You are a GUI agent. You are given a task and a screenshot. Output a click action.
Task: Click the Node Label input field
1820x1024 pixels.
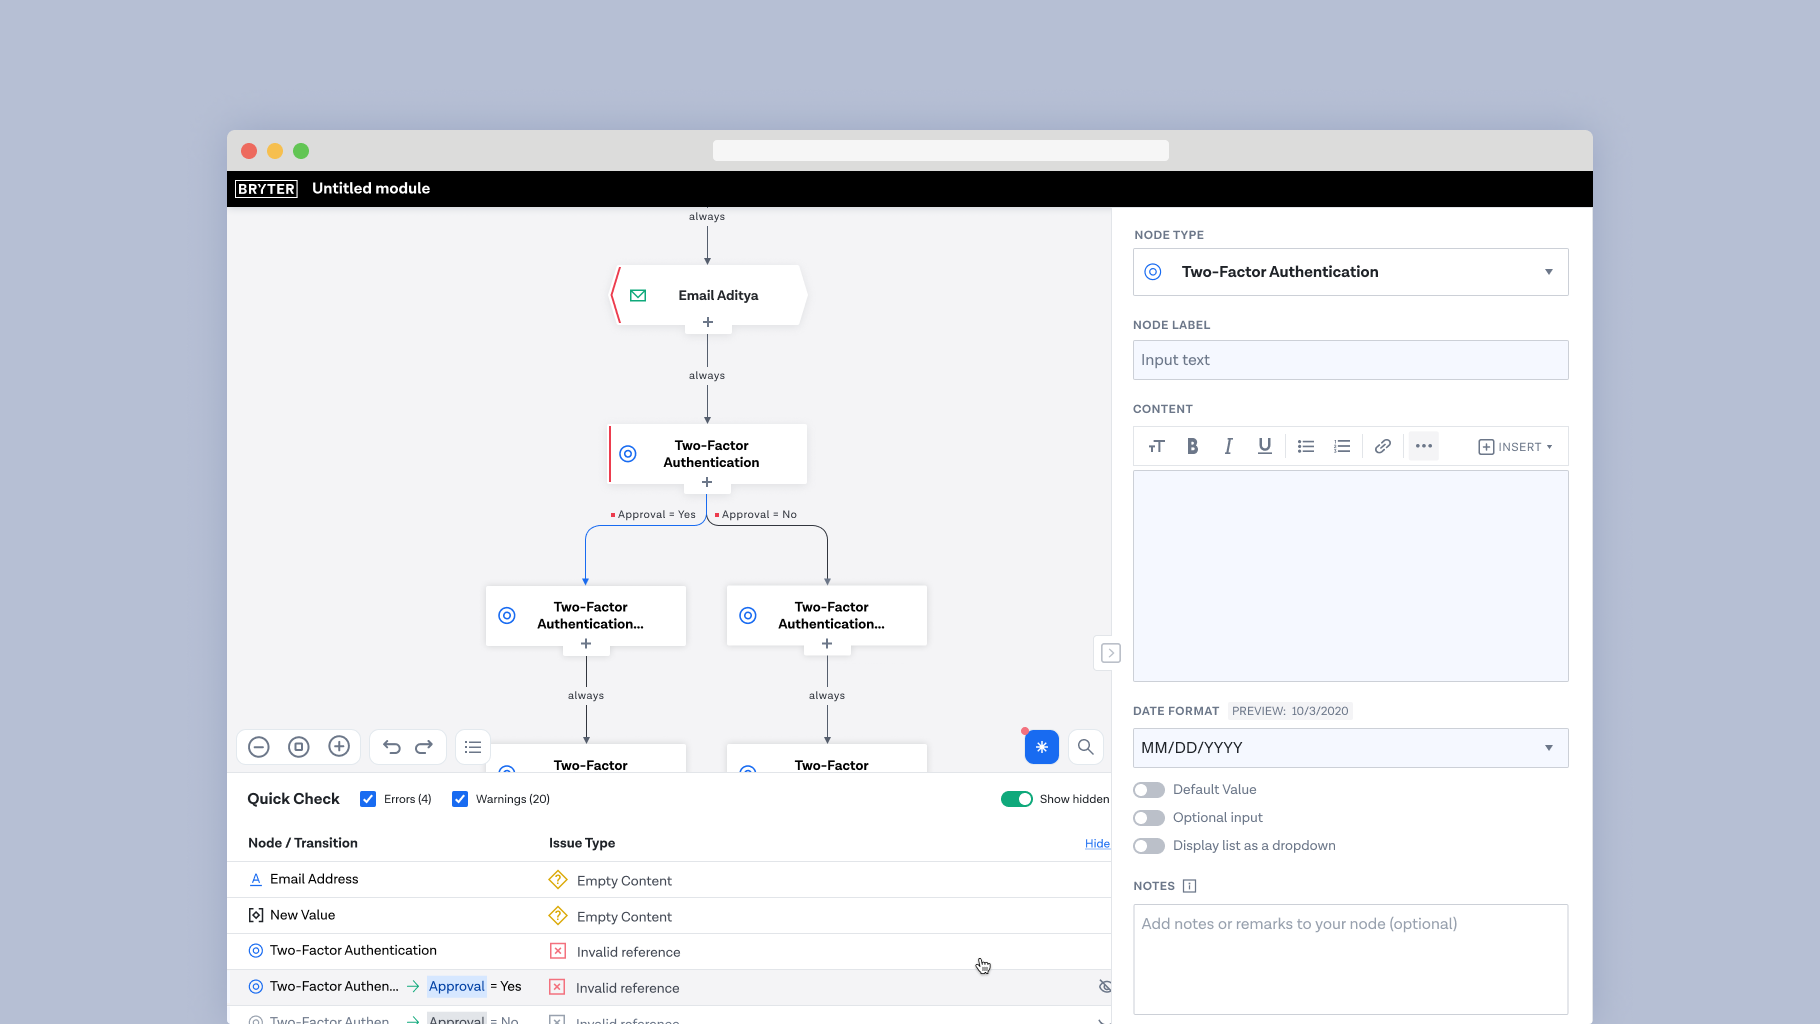click(1350, 360)
